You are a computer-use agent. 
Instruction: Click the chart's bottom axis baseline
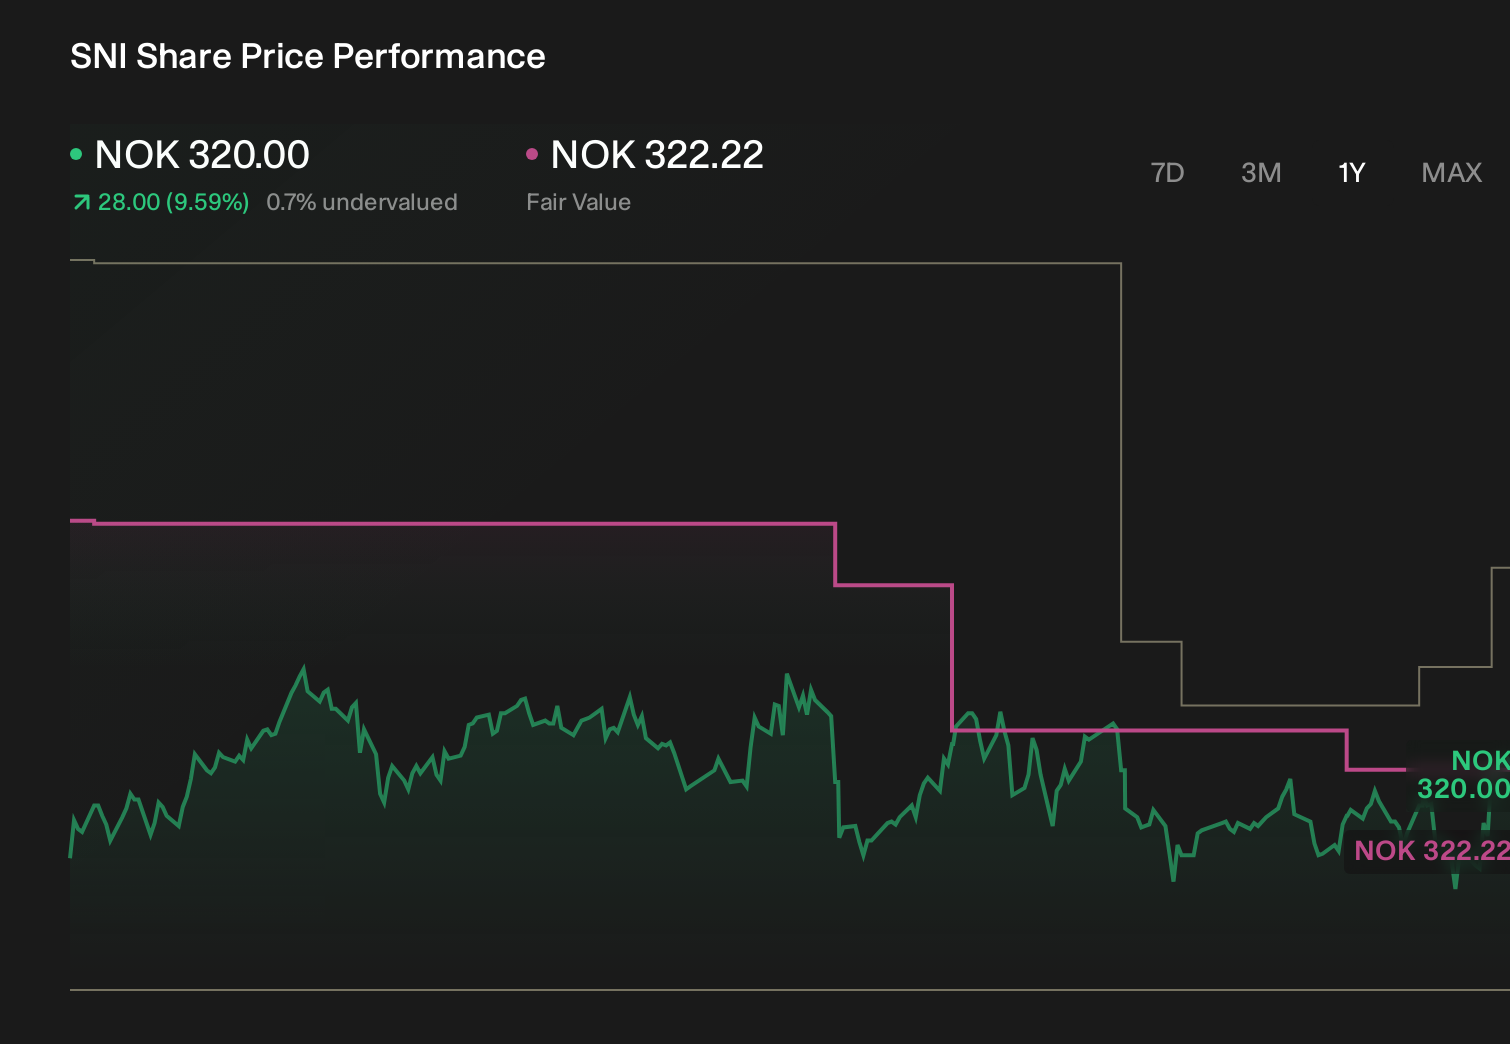790,990
